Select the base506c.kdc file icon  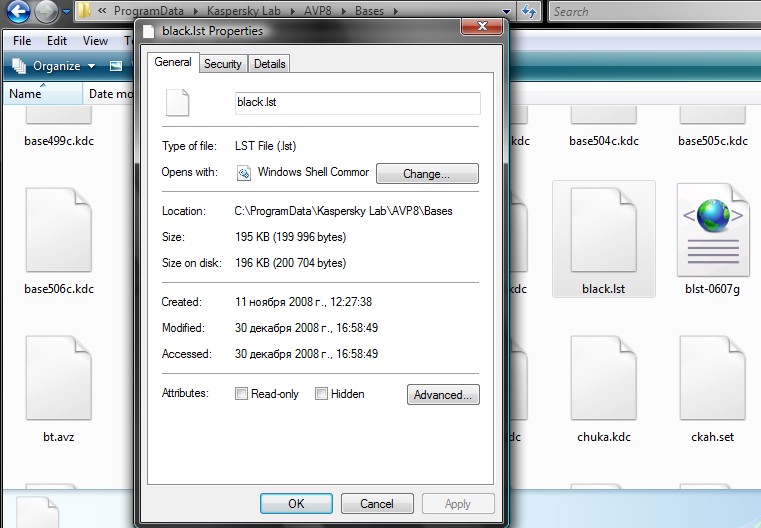coord(59,230)
